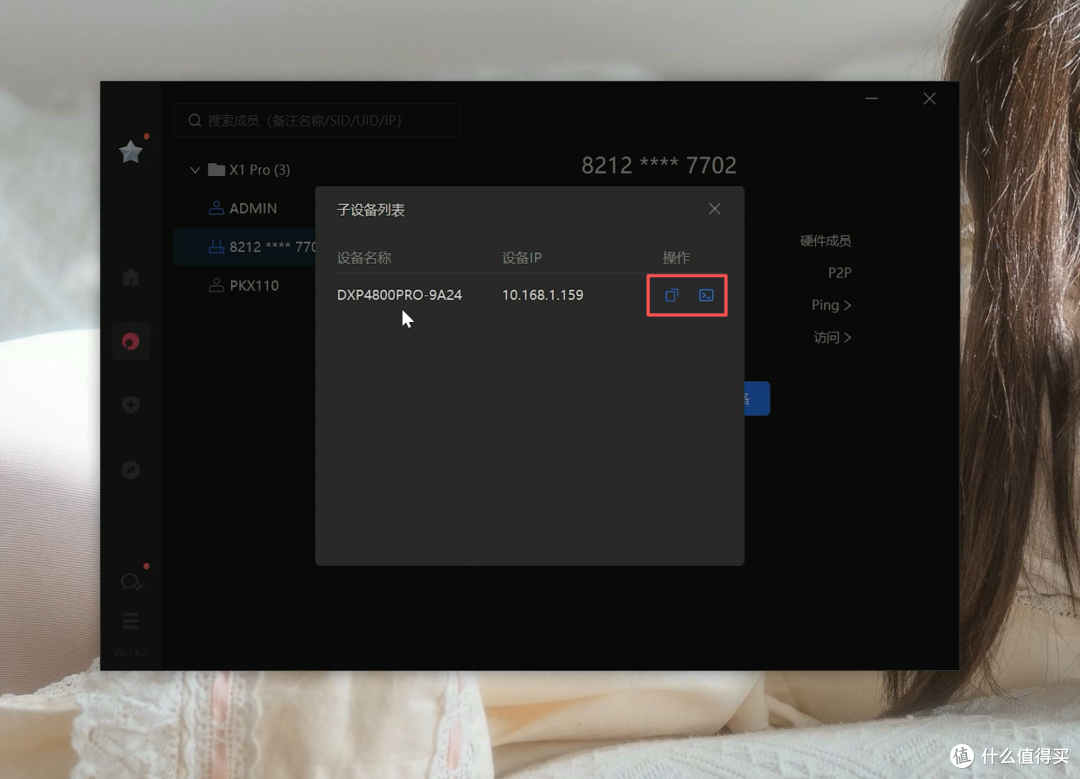Click the 硬件成员 label
This screenshot has height=779, width=1080.
coord(825,240)
